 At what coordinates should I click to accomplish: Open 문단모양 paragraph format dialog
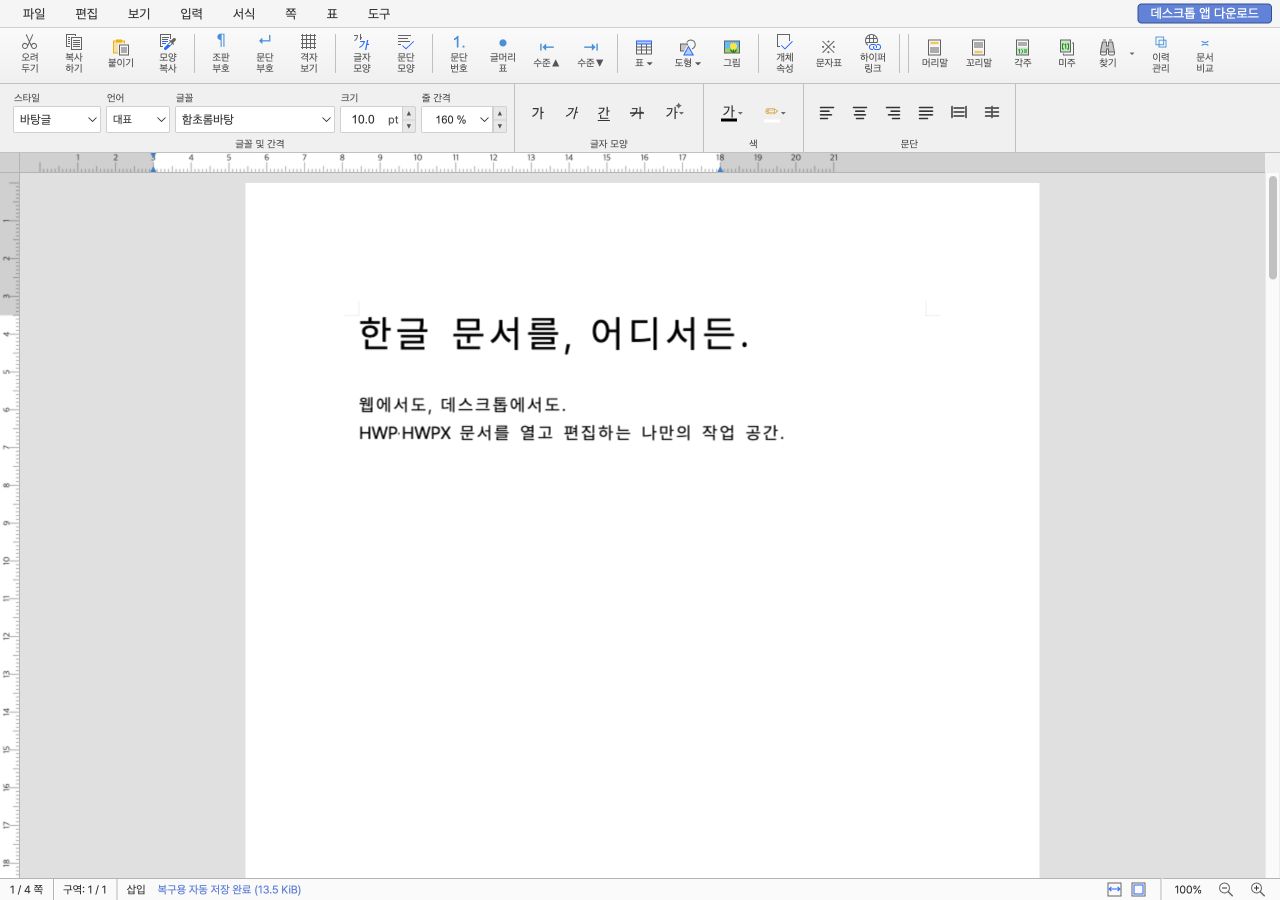tap(406, 53)
